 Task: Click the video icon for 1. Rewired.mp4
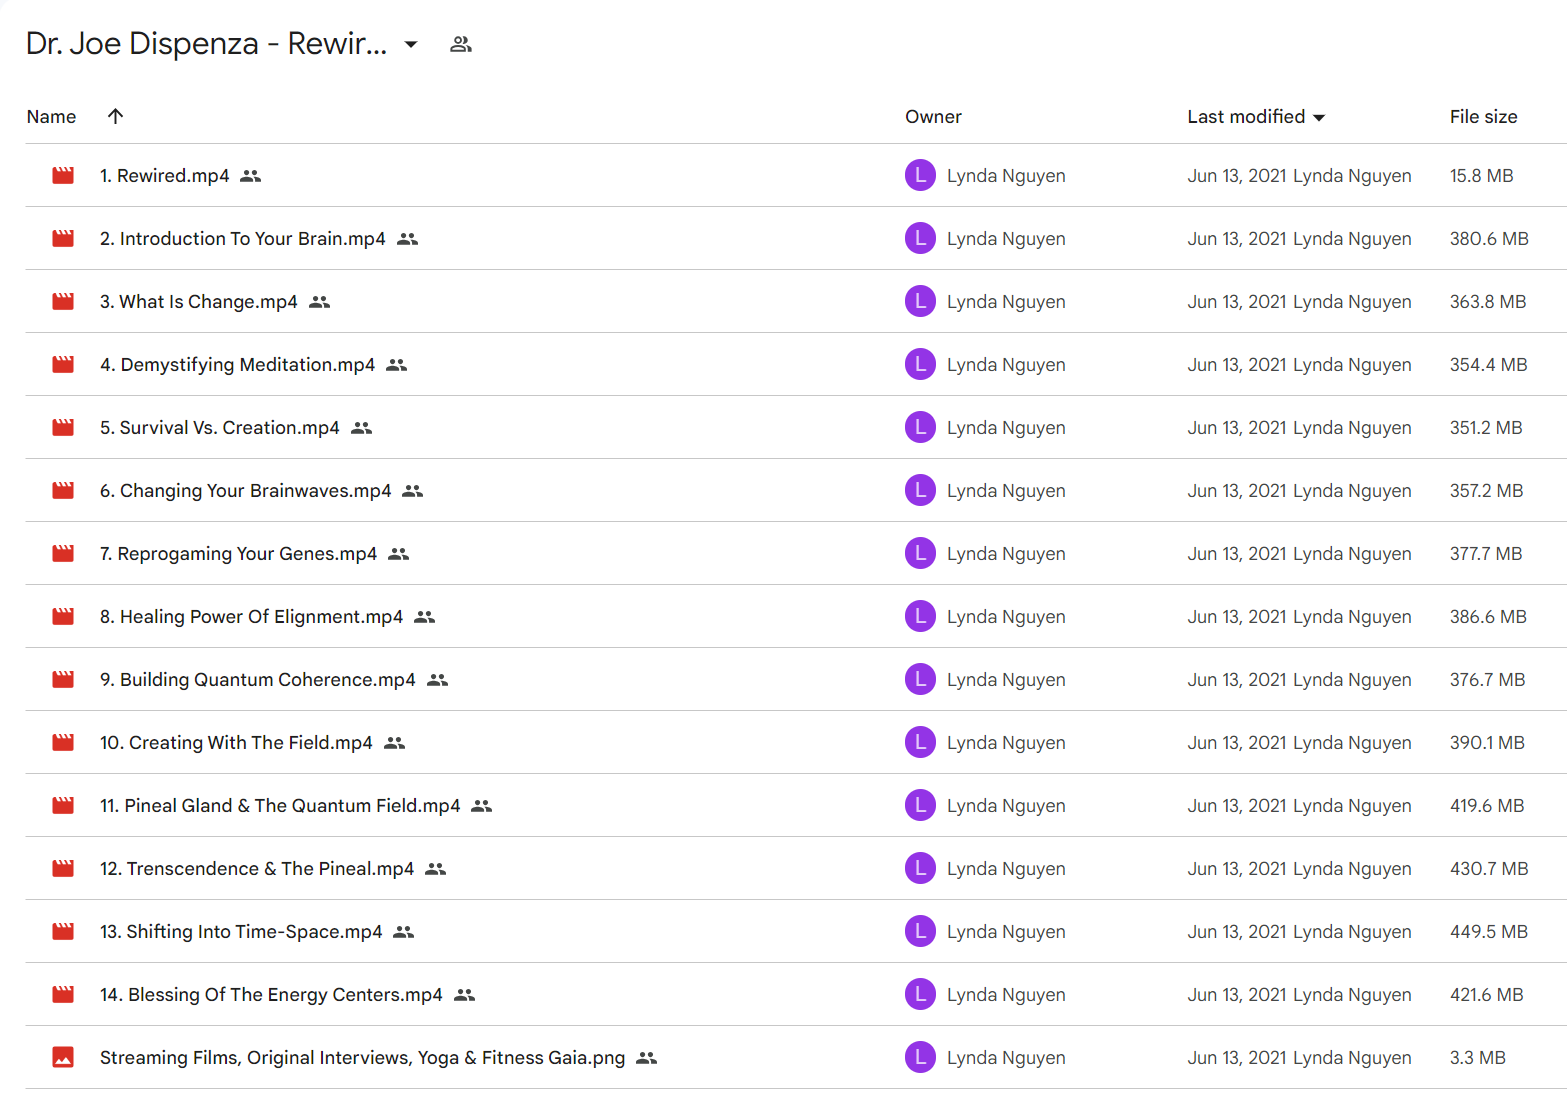(63, 175)
